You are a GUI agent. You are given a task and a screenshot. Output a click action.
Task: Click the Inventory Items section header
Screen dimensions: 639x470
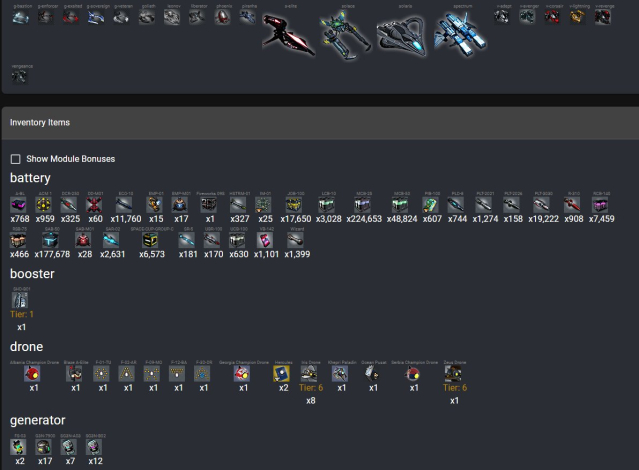coord(40,123)
